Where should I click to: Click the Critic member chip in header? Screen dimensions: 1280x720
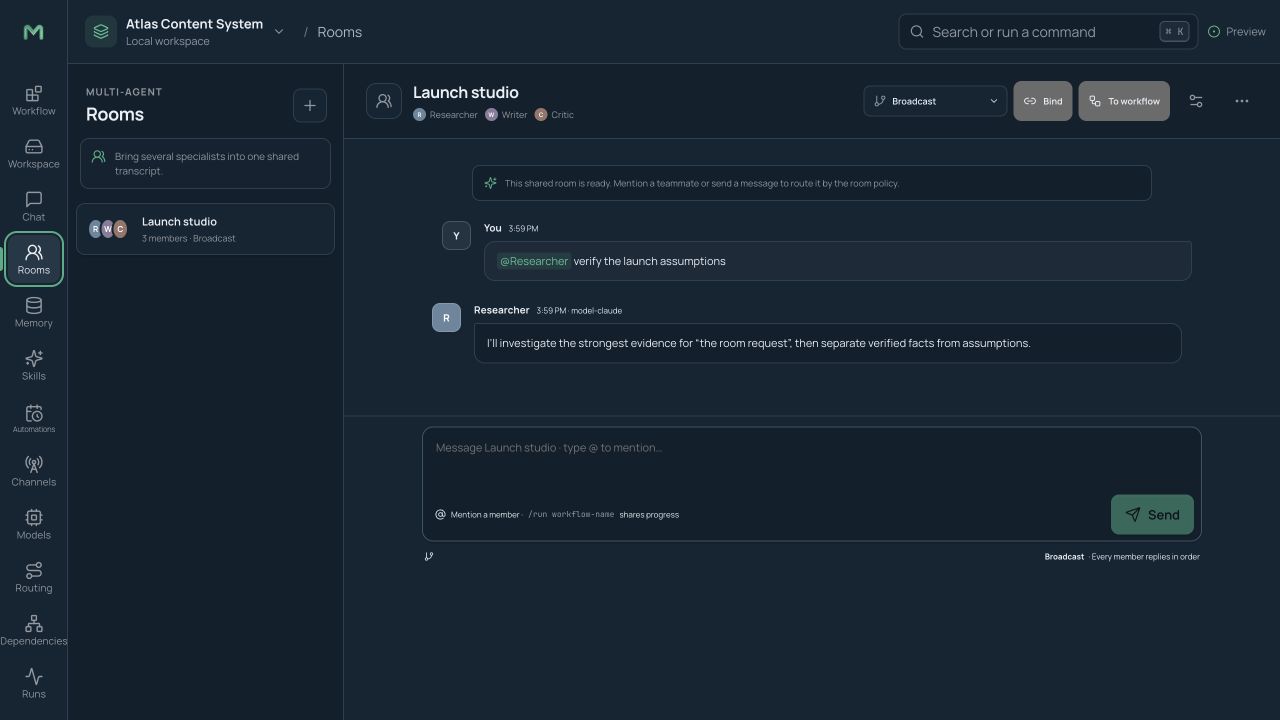point(554,115)
